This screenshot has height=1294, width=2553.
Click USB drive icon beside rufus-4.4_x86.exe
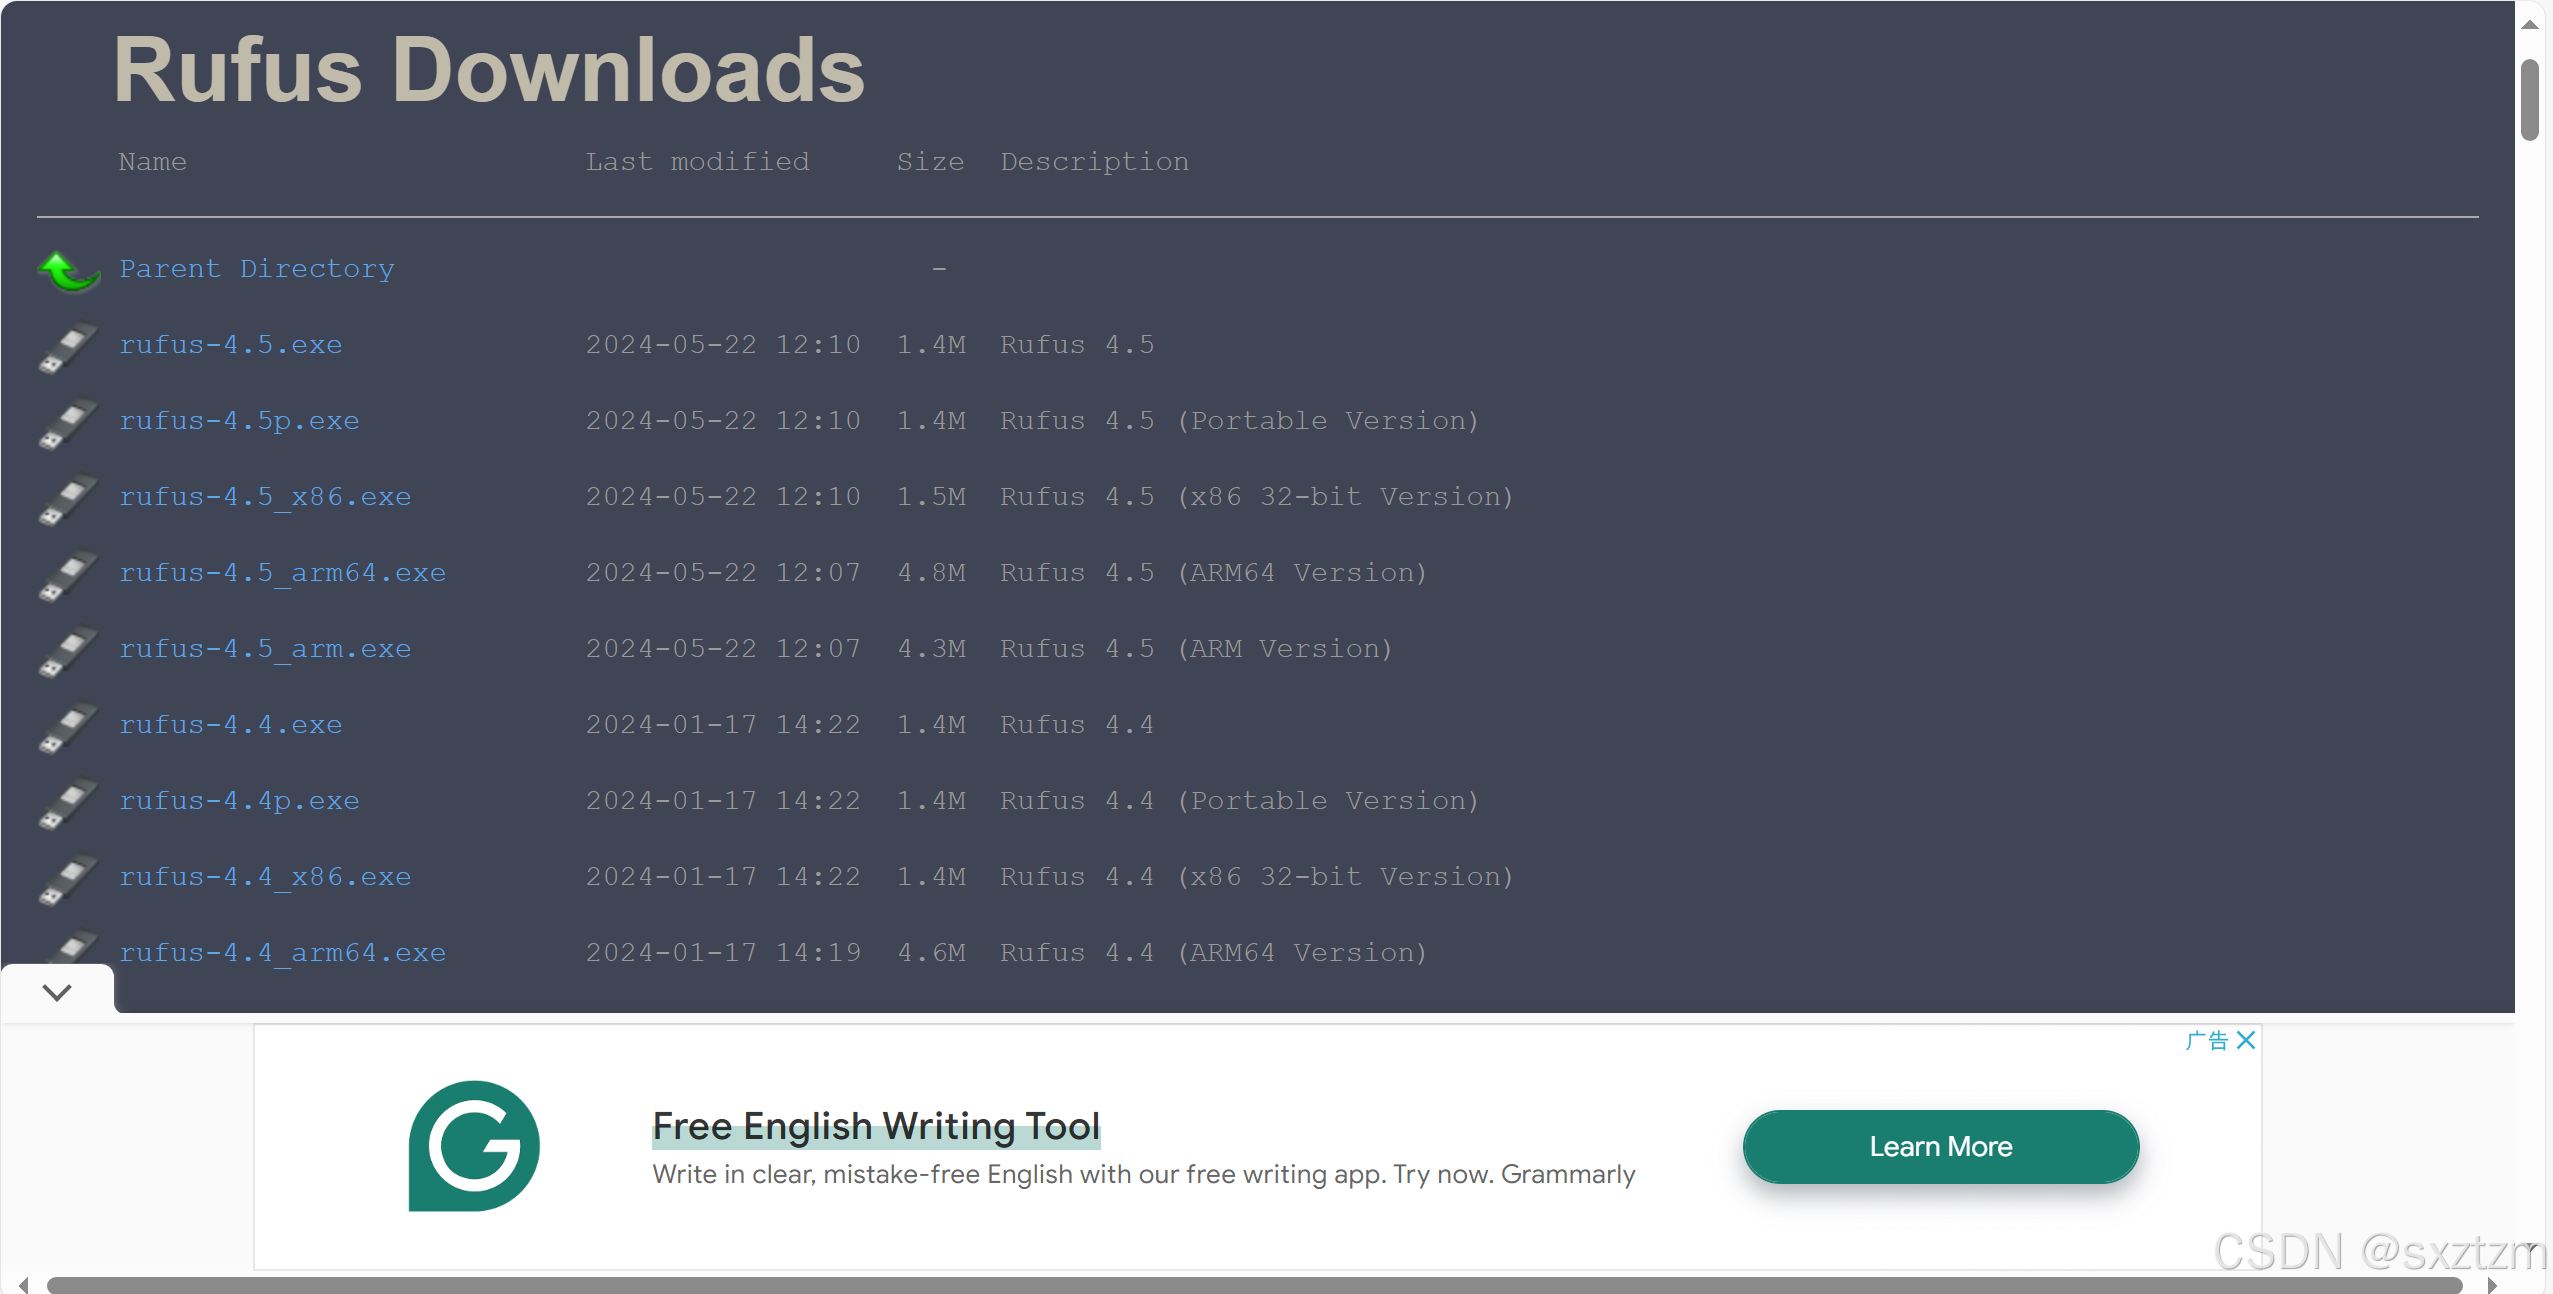(69, 879)
